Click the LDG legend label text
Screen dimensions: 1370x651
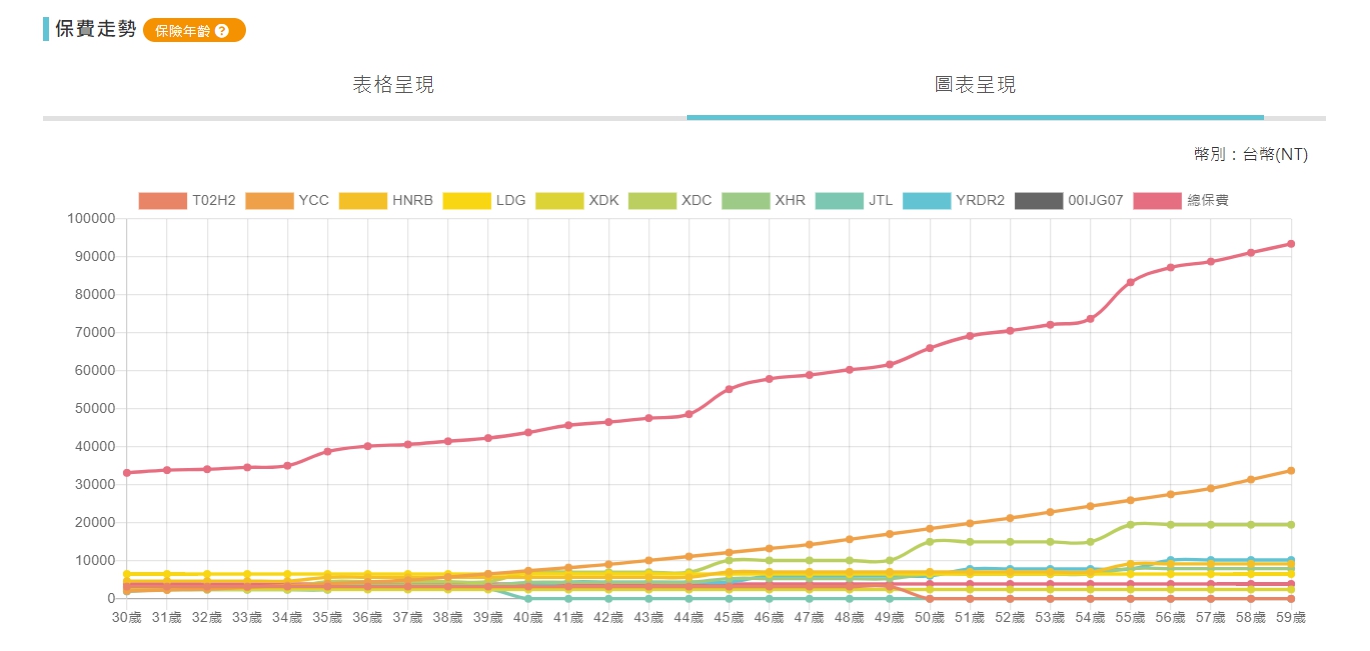pos(512,201)
